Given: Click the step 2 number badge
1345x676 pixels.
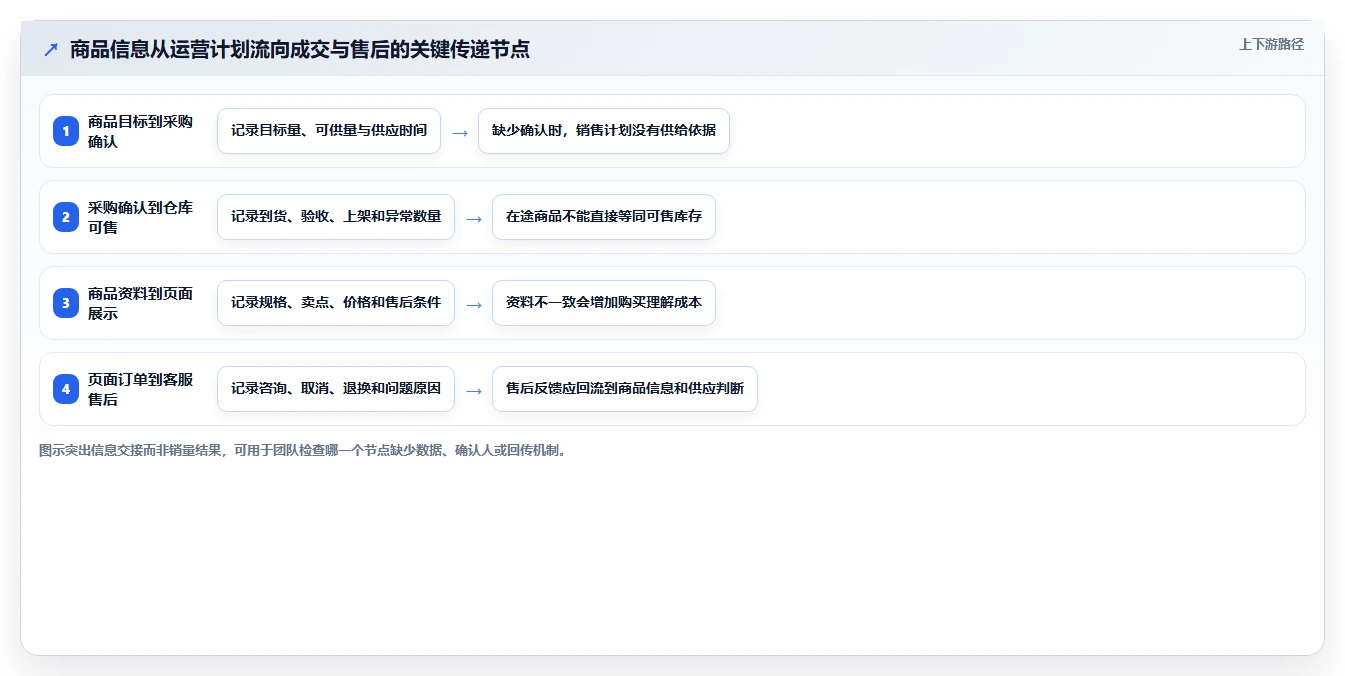Looking at the screenshot, I should [66, 217].
